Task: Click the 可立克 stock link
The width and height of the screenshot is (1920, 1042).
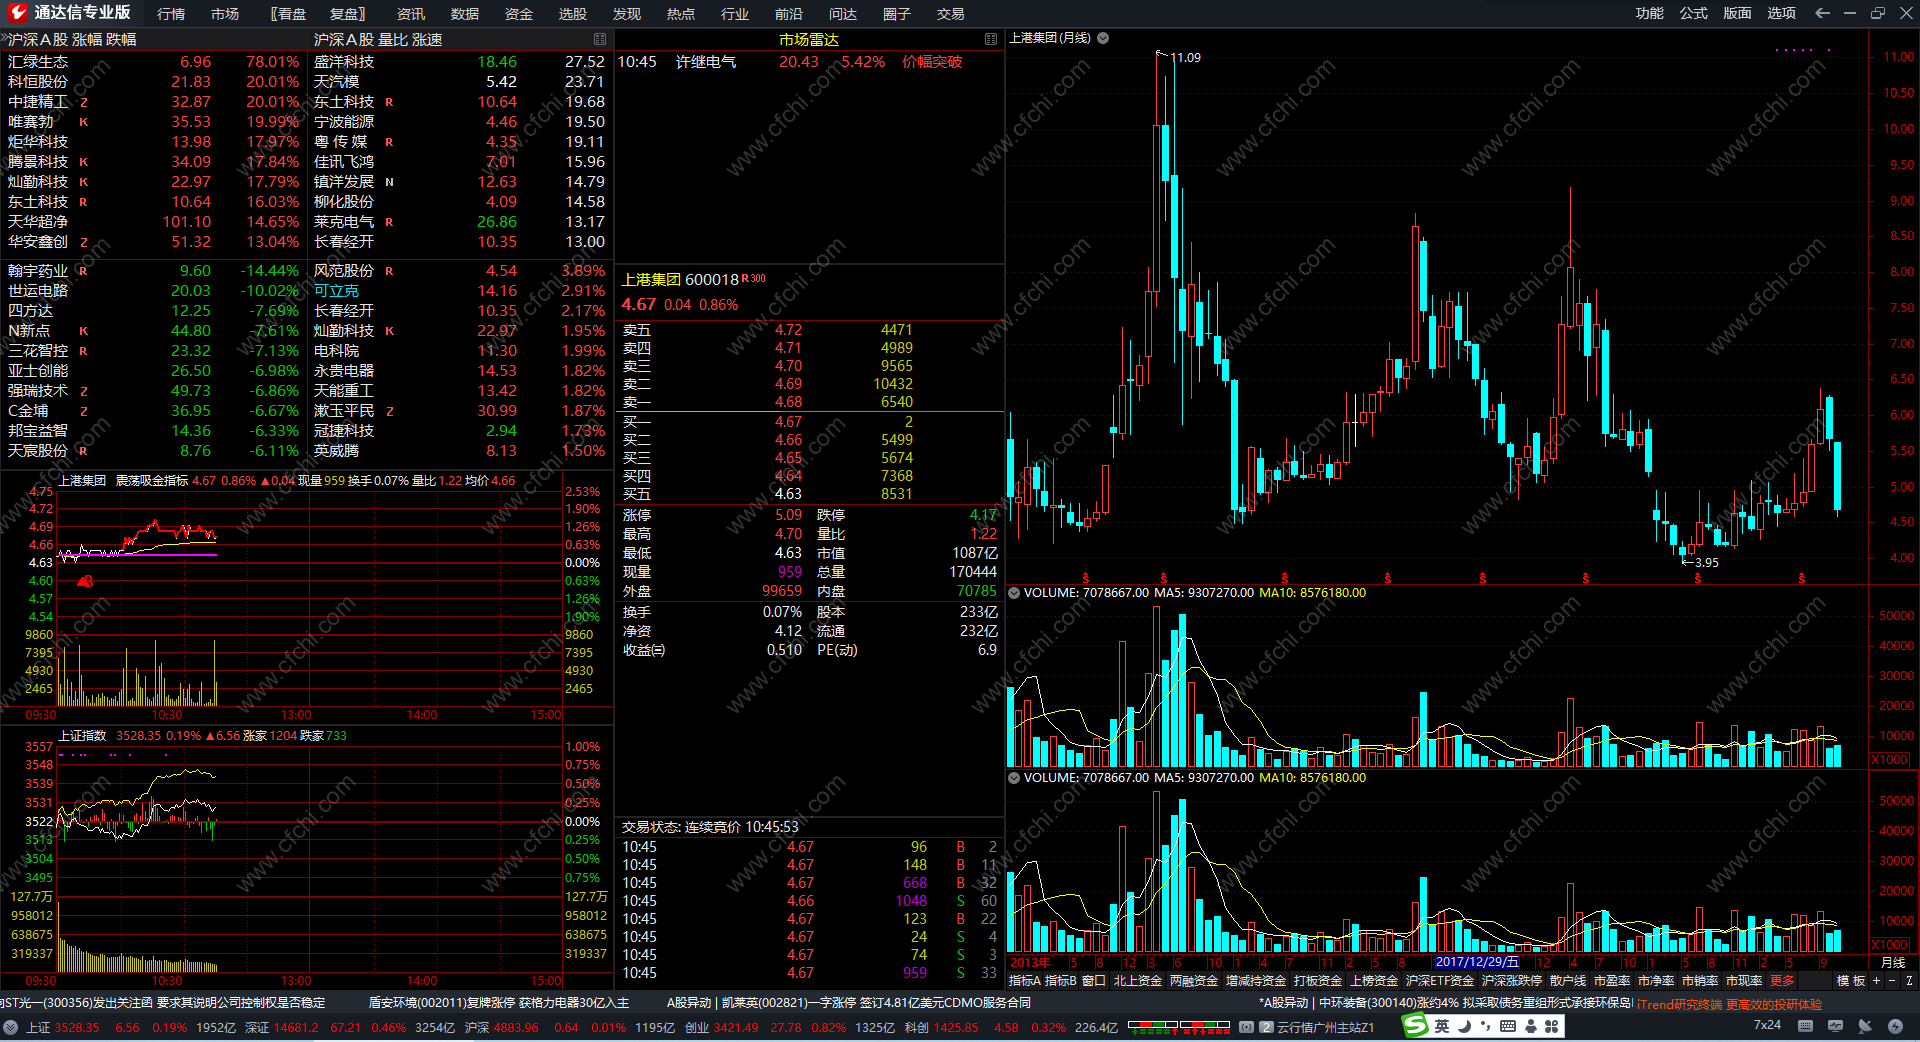Action: (336, 291)
